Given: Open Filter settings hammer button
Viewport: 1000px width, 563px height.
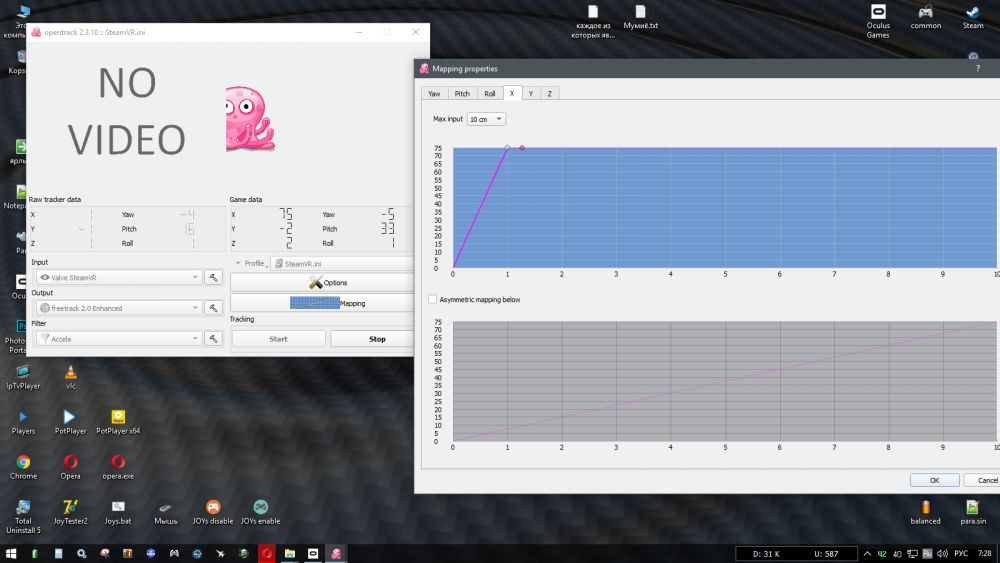Looking at the screenshot, I should [x=213, y=339].
